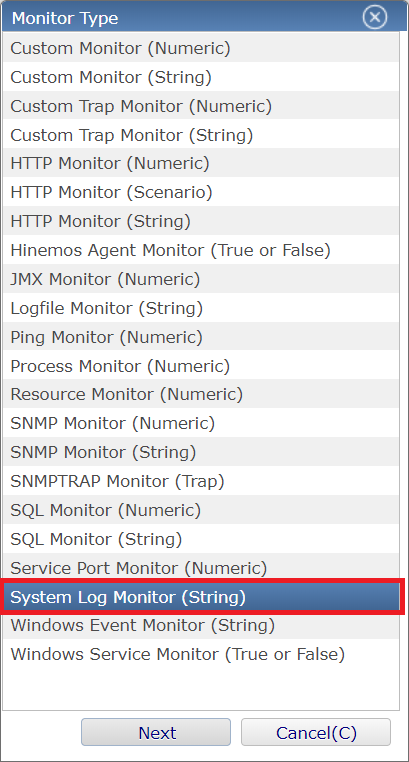Close the Monitor Type dialog
Screen dimensions: 409x762
point(375,17)
